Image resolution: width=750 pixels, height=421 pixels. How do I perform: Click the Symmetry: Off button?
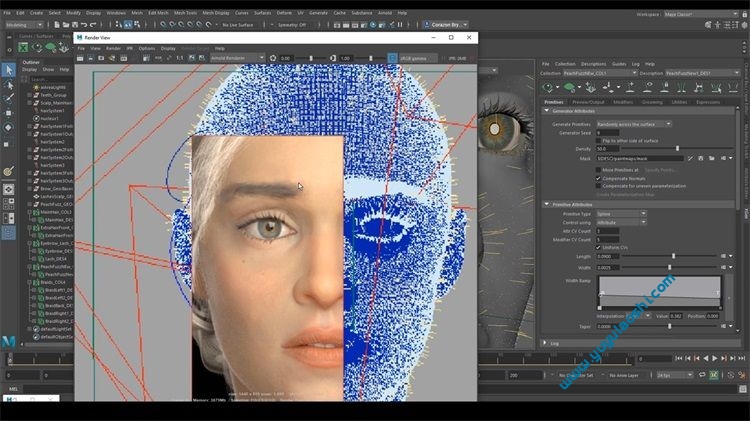point(292,25)
